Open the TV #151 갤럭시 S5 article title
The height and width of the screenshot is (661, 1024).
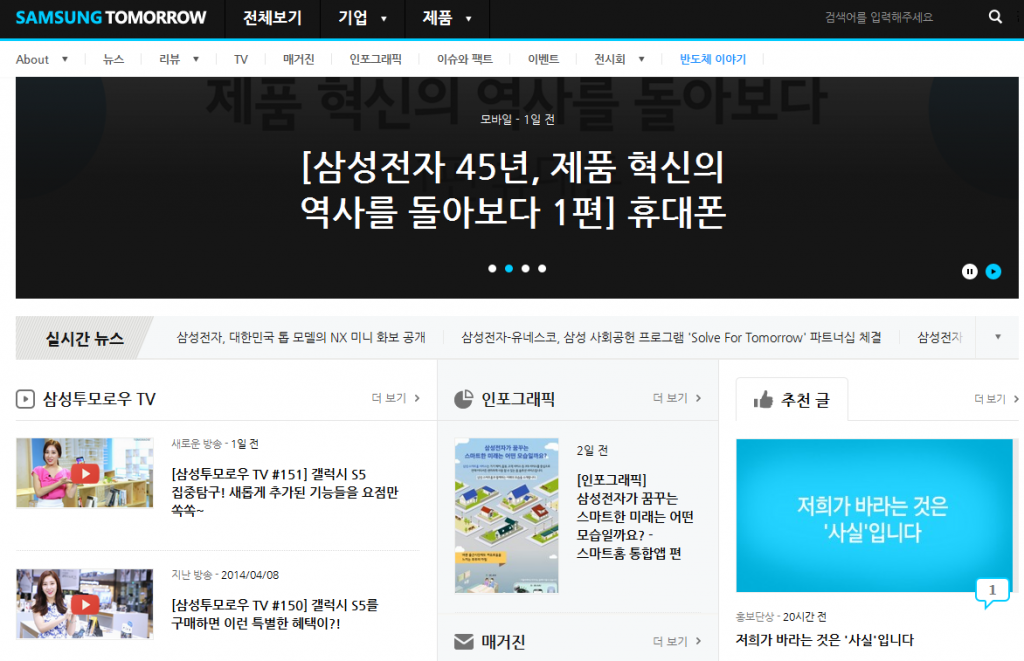[285, 492]
